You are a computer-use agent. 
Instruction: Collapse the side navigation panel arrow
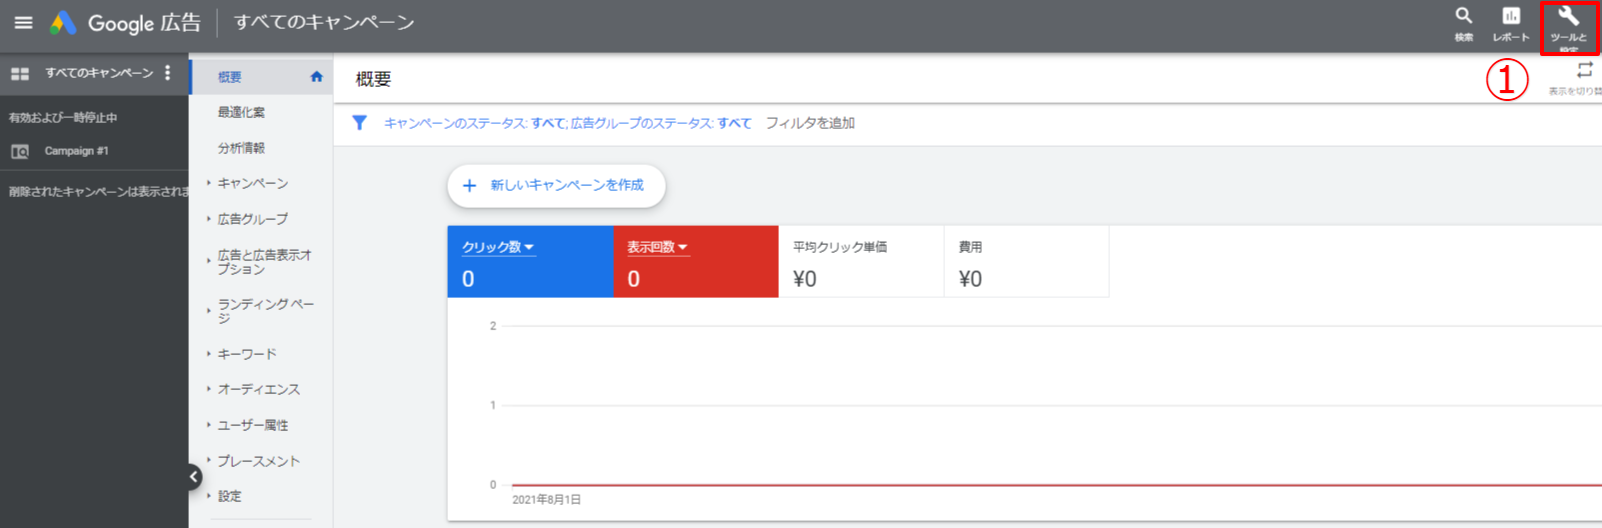195,477
